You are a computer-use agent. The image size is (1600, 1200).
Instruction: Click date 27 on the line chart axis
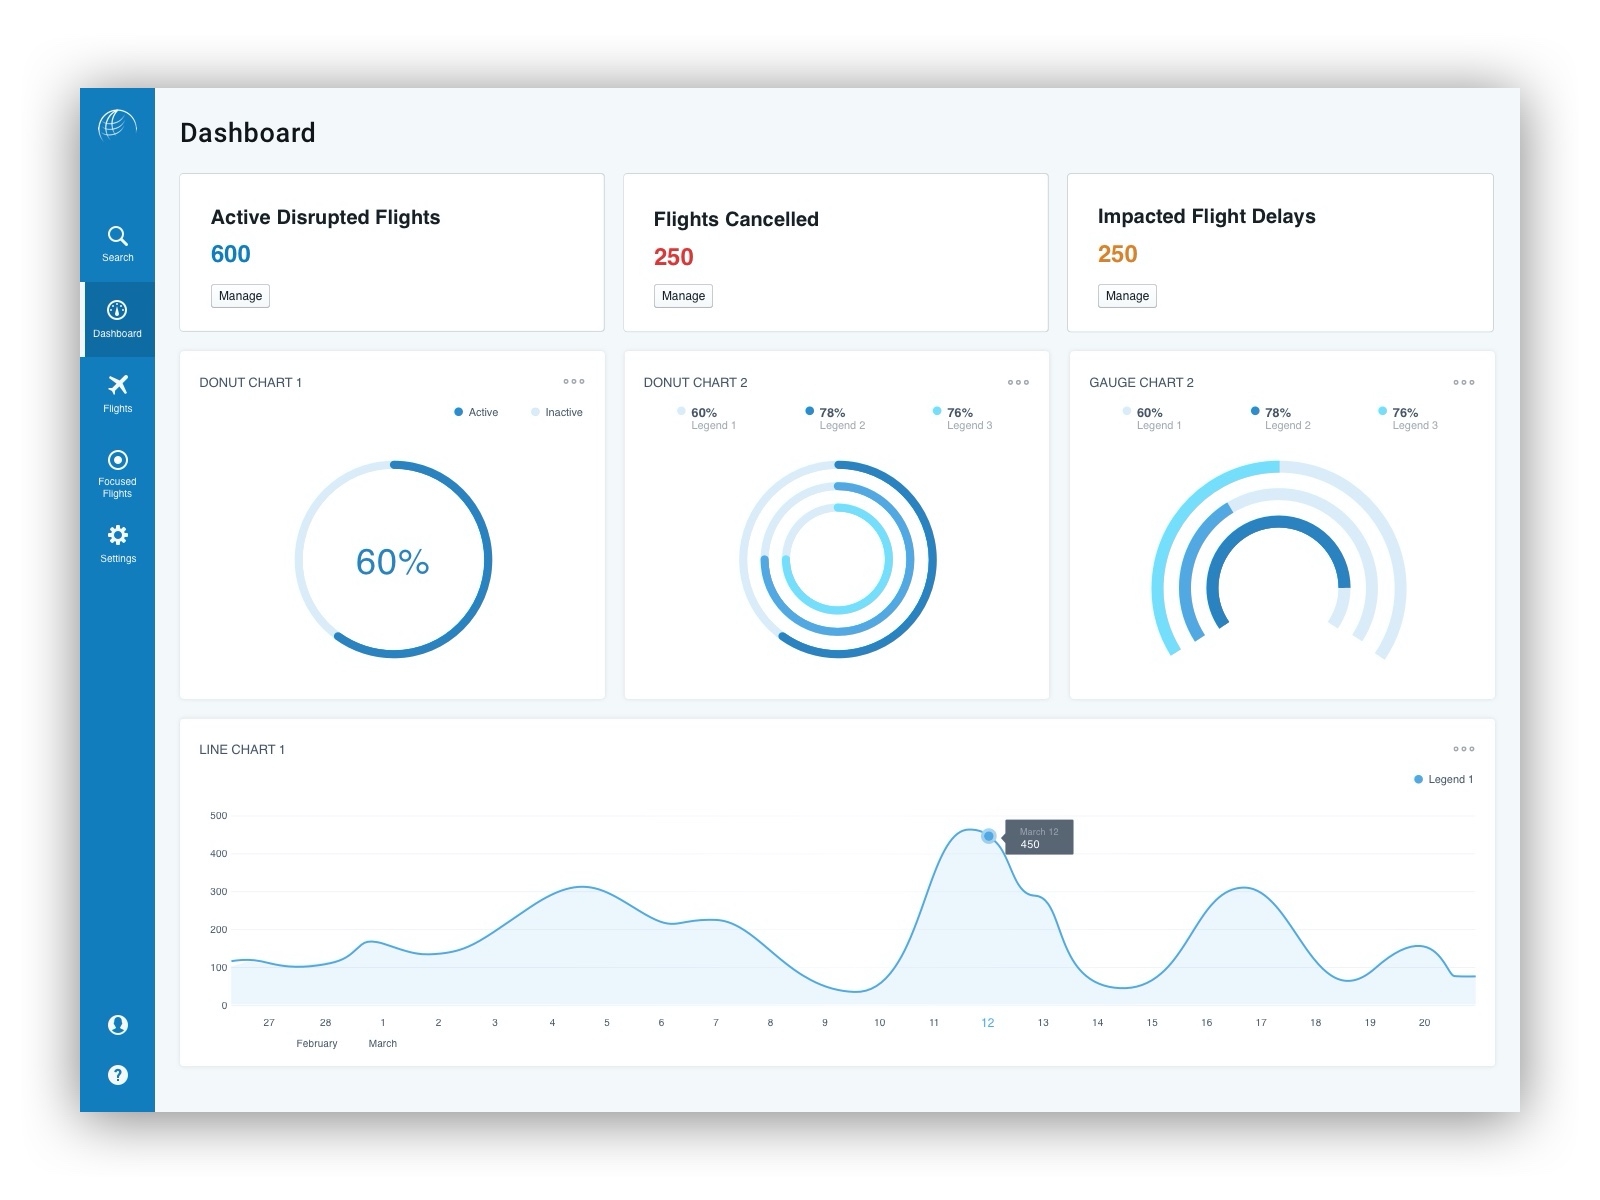click(x=269, y=1023)
